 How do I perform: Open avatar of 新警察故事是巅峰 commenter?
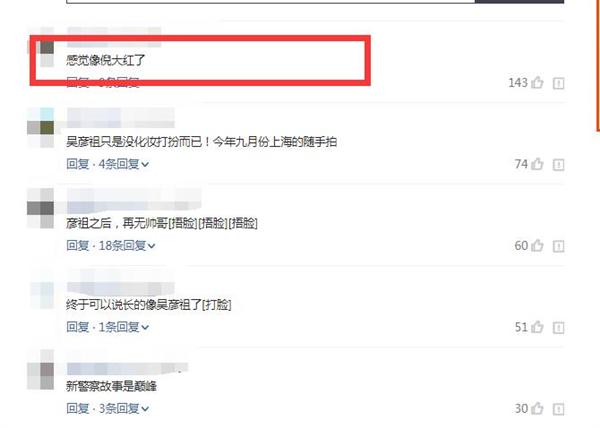(41, 369)
